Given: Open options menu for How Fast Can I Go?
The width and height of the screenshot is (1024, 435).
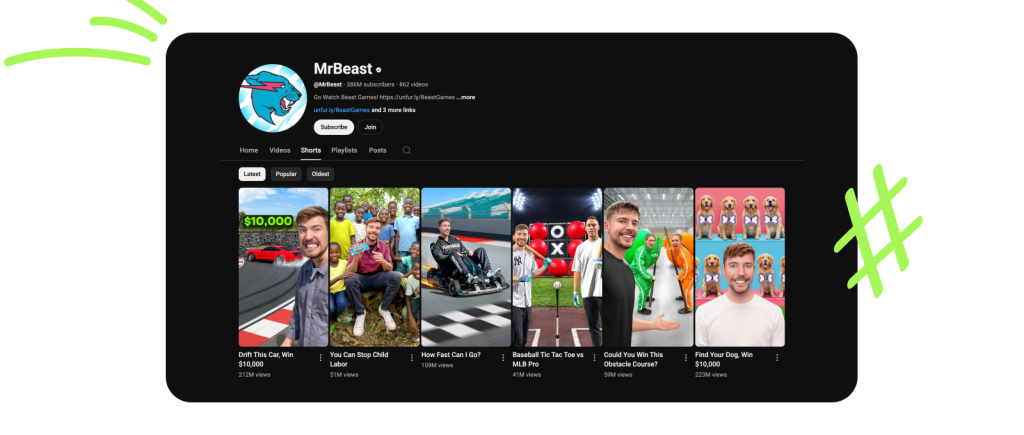Looking at the screenshot, I should 504,357.
